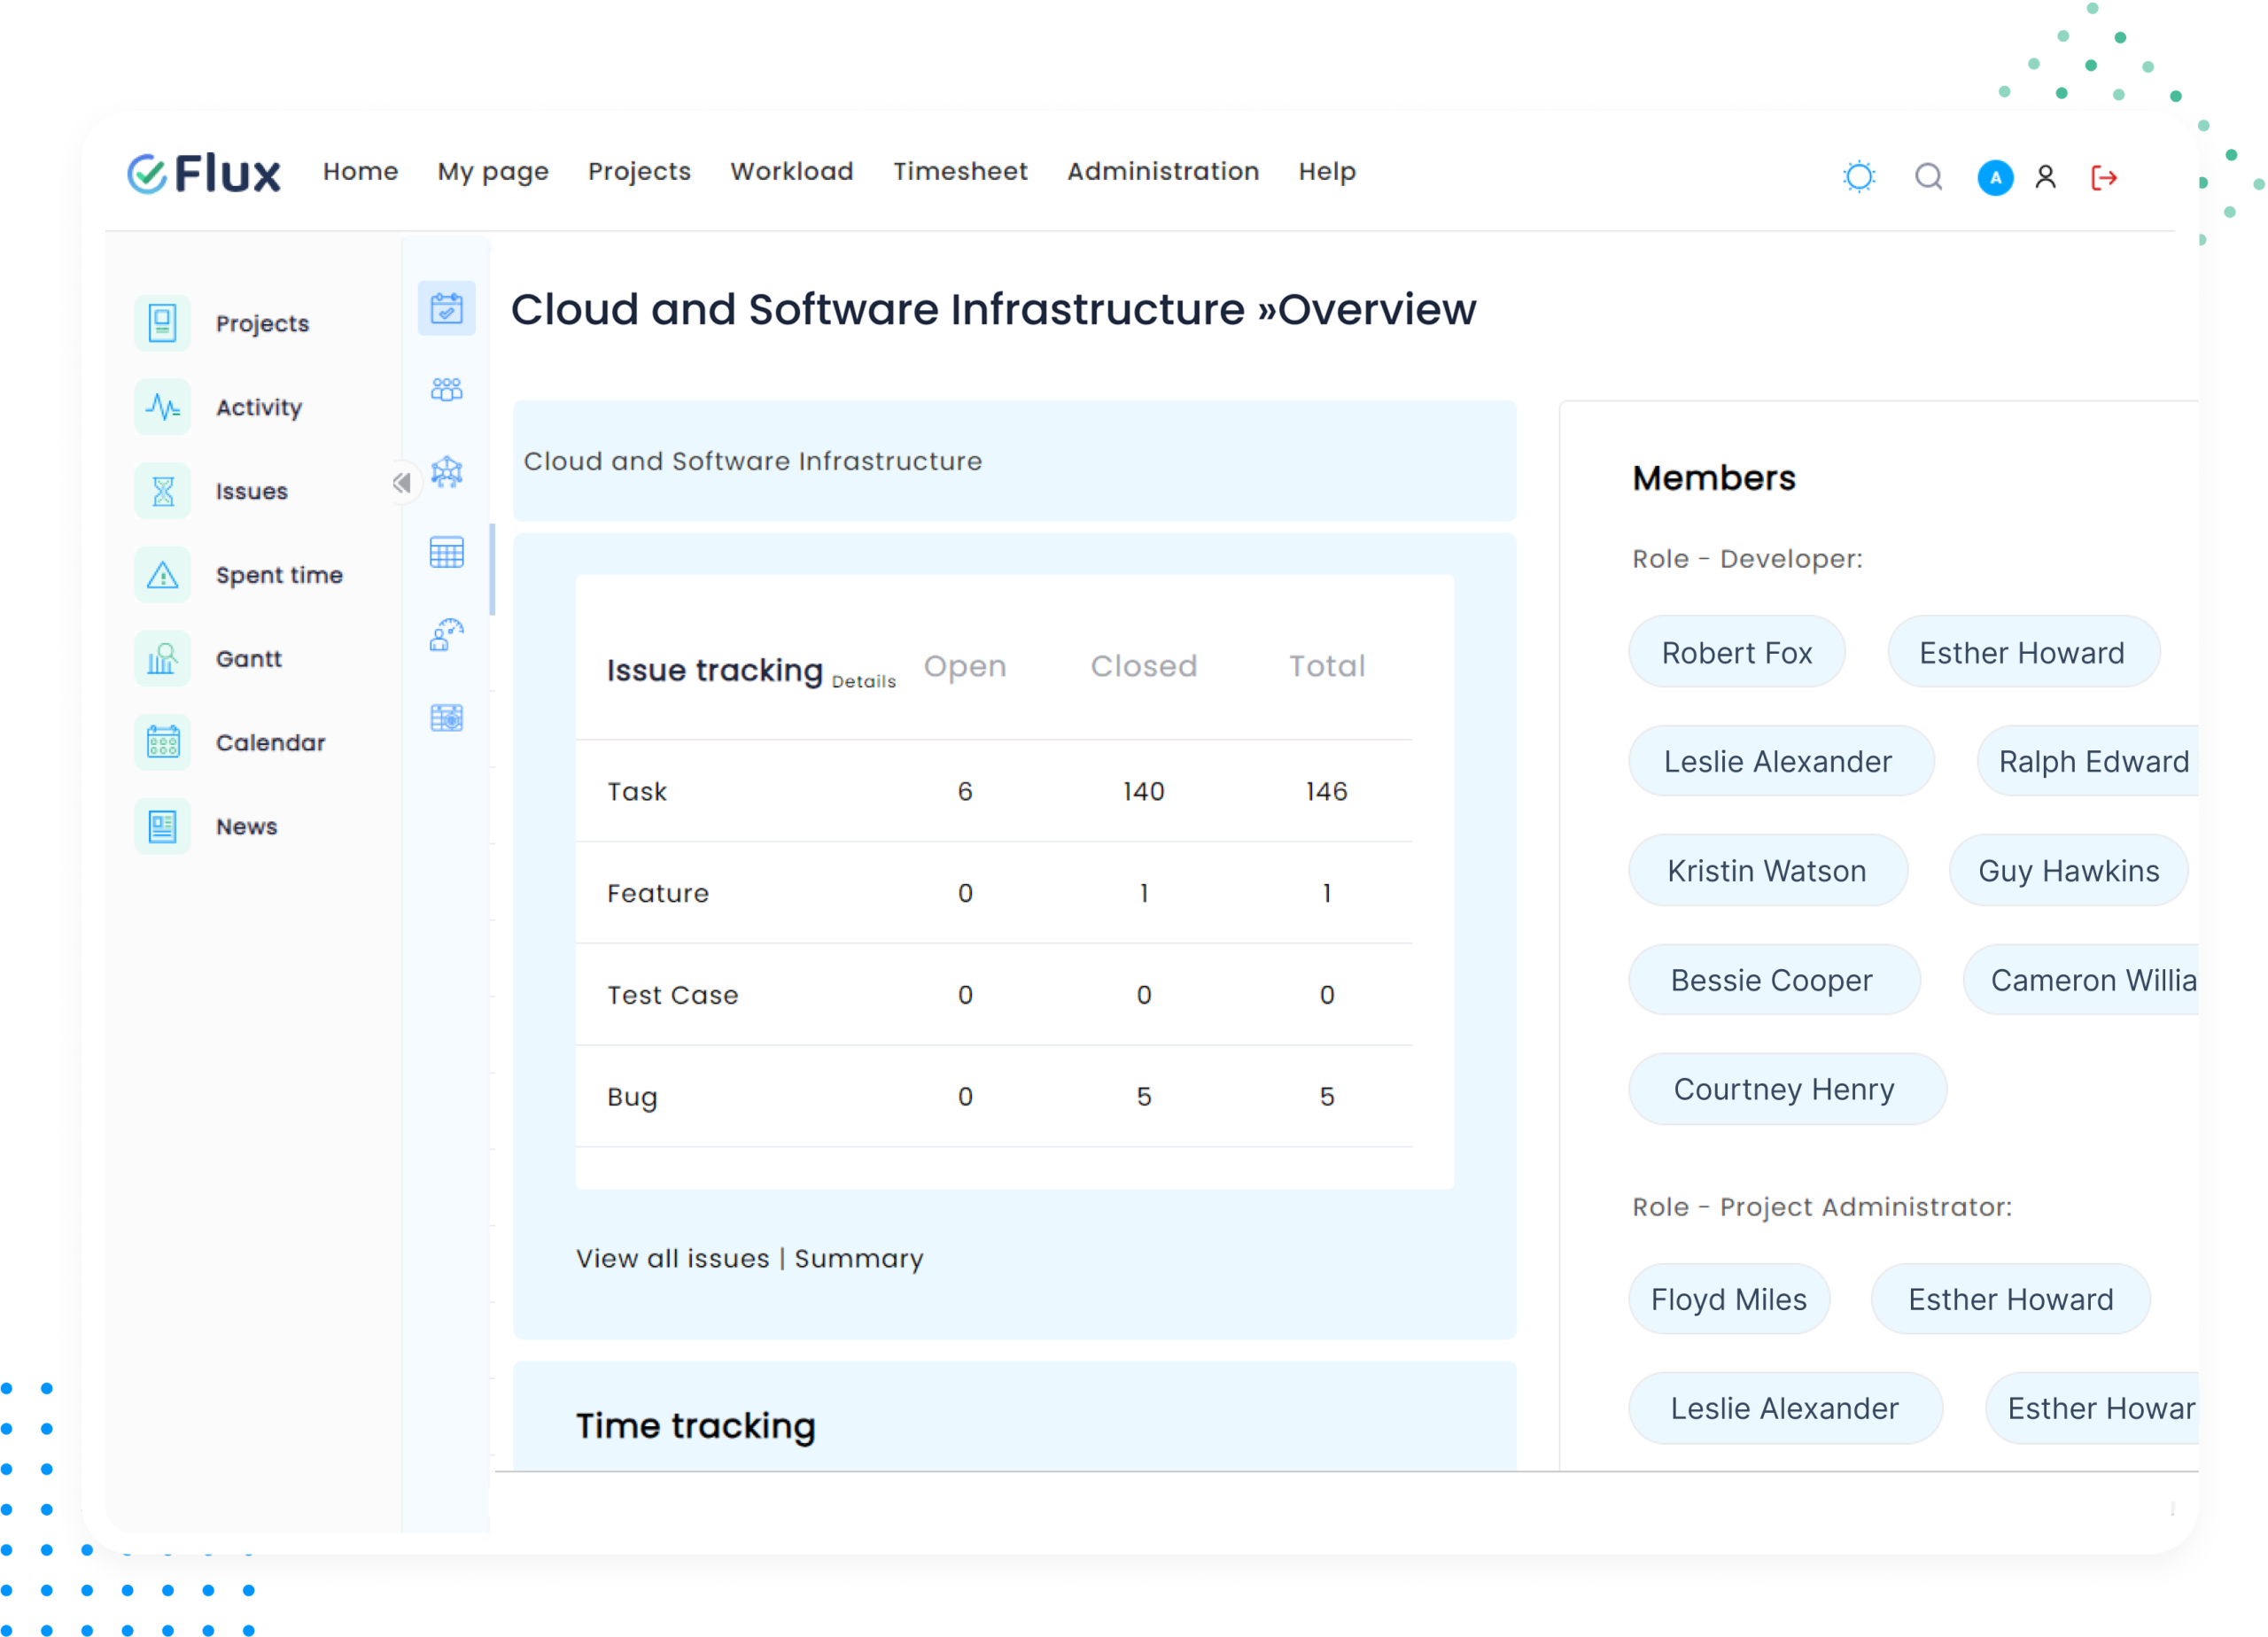Open Spent time in the sidebar
This screenshot has height=1637, width=2268.
(279, 575)
